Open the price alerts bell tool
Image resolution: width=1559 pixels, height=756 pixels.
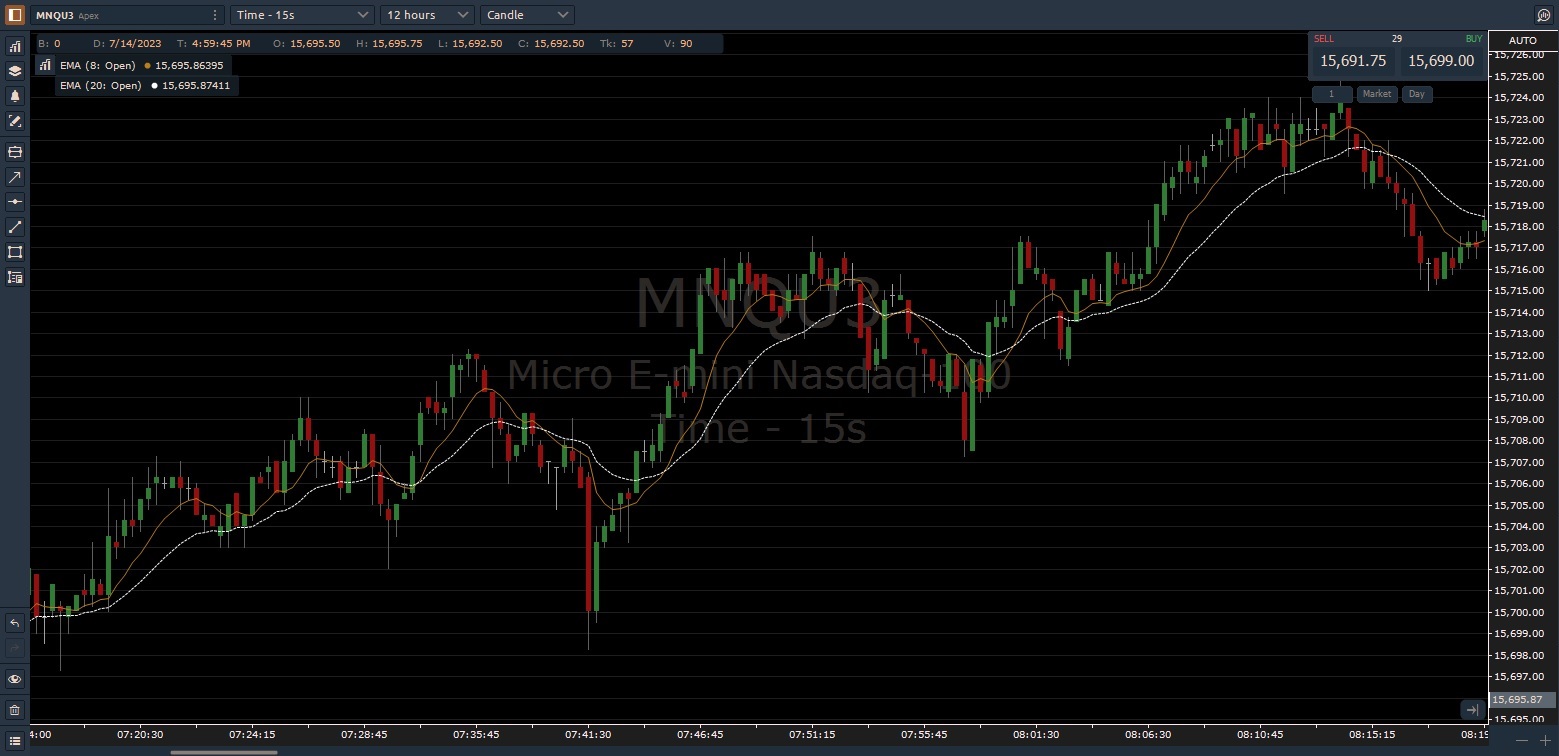[x=15, y=96]
